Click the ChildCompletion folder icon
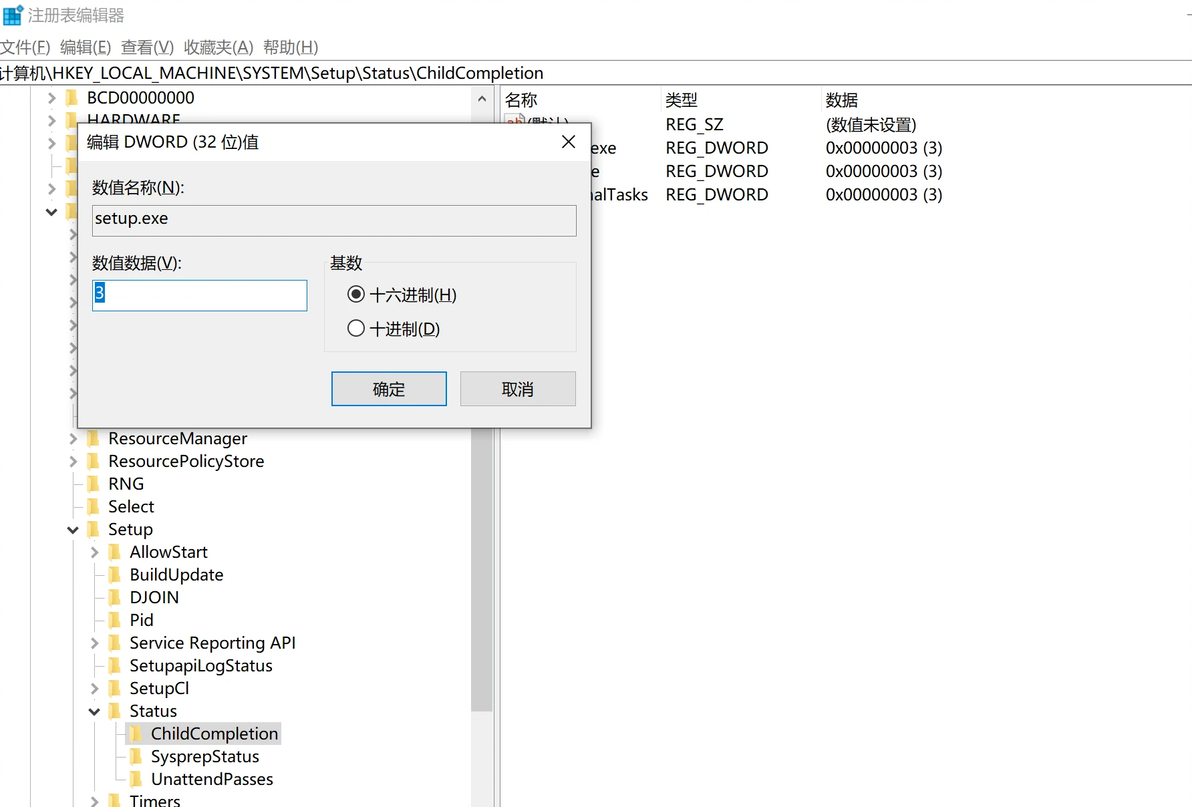Viewport: 1192px width, 807px height. [136, 733]
